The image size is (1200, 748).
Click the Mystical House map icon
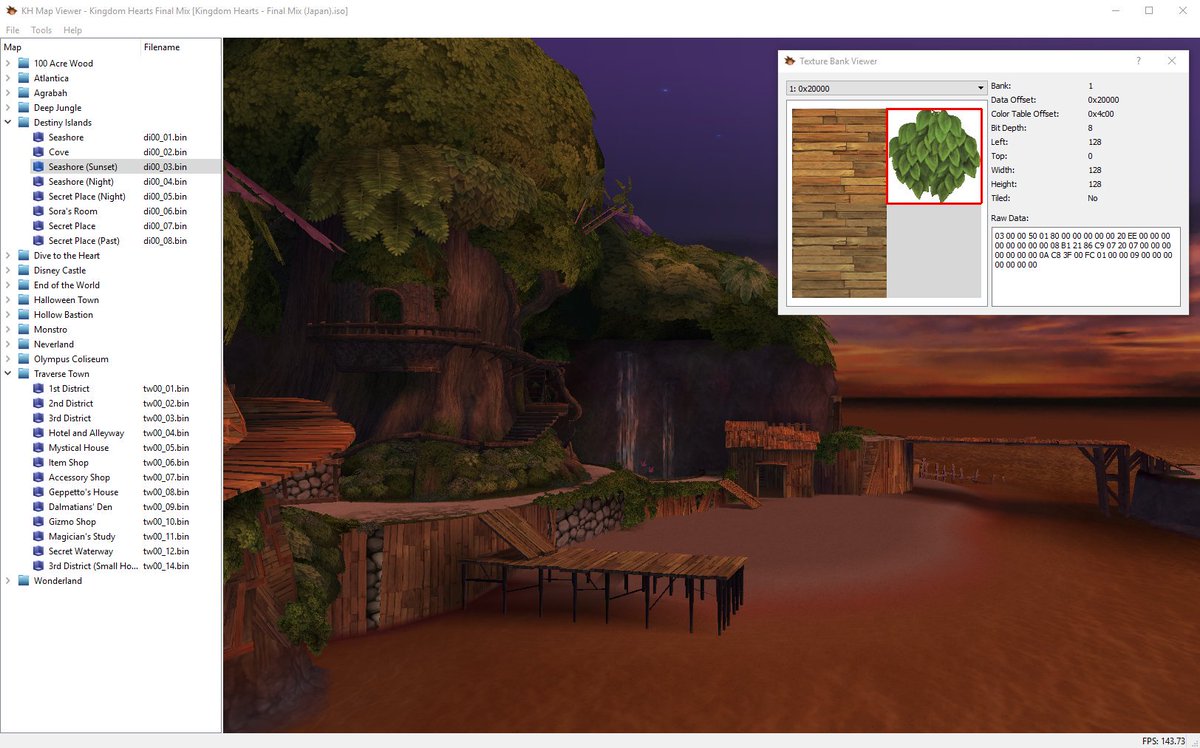(38, 447)
